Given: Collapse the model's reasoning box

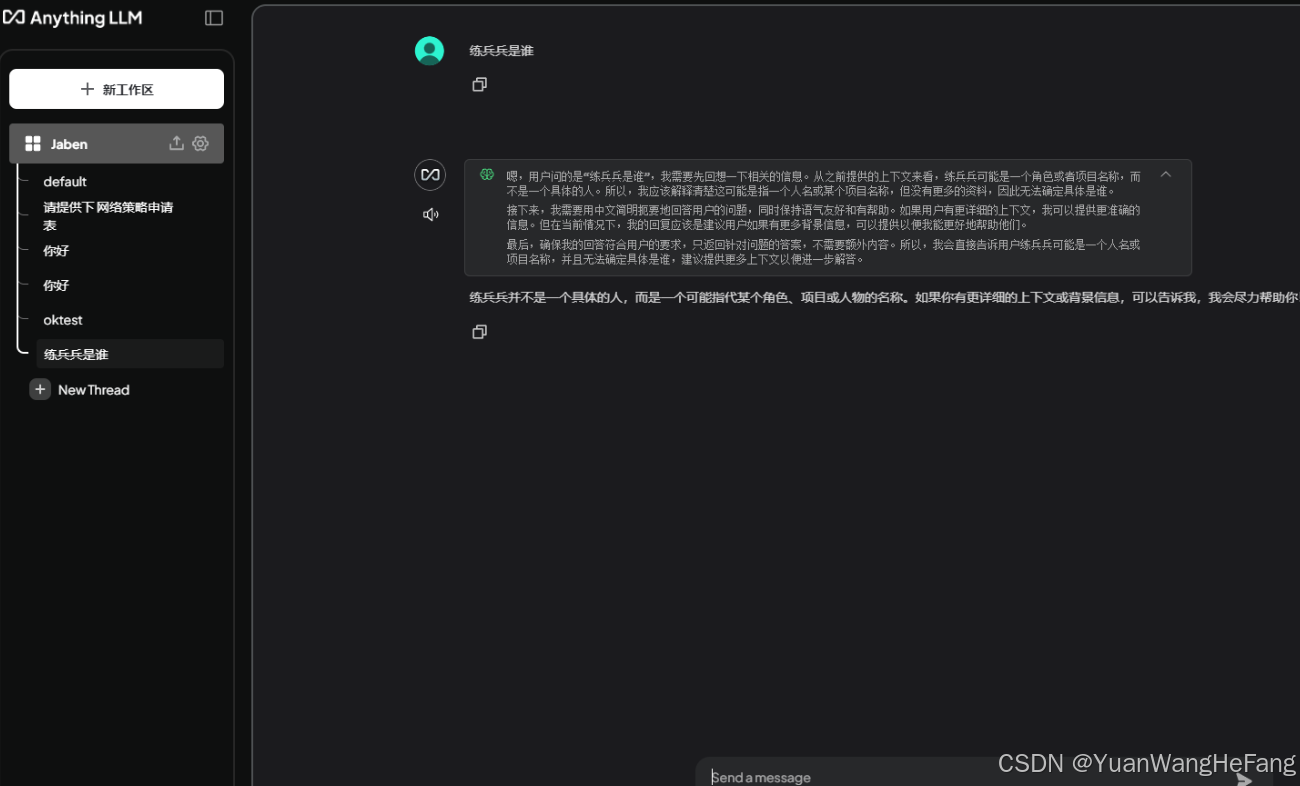Looking at the screenshot, I should [x=1166, y=174].
